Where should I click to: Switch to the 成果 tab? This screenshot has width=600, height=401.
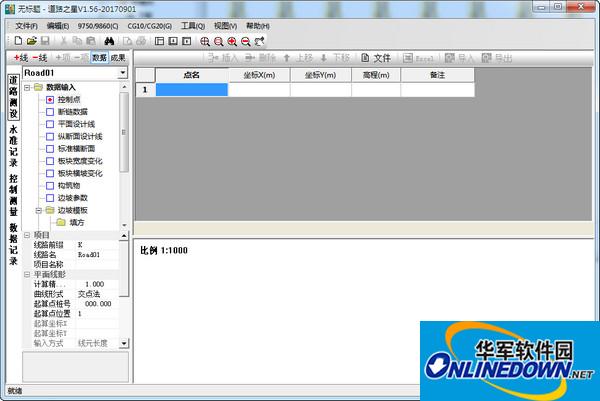tap(118, 58)
